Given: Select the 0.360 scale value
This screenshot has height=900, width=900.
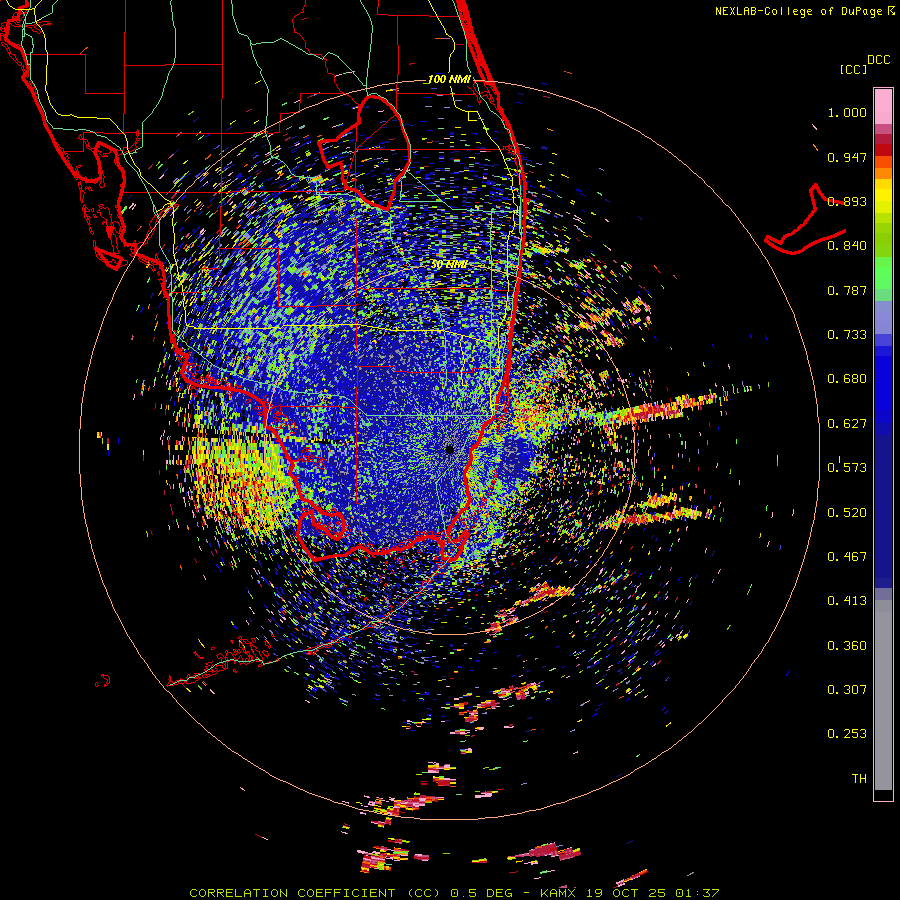Looking at the screenshot, I should 847,646.
